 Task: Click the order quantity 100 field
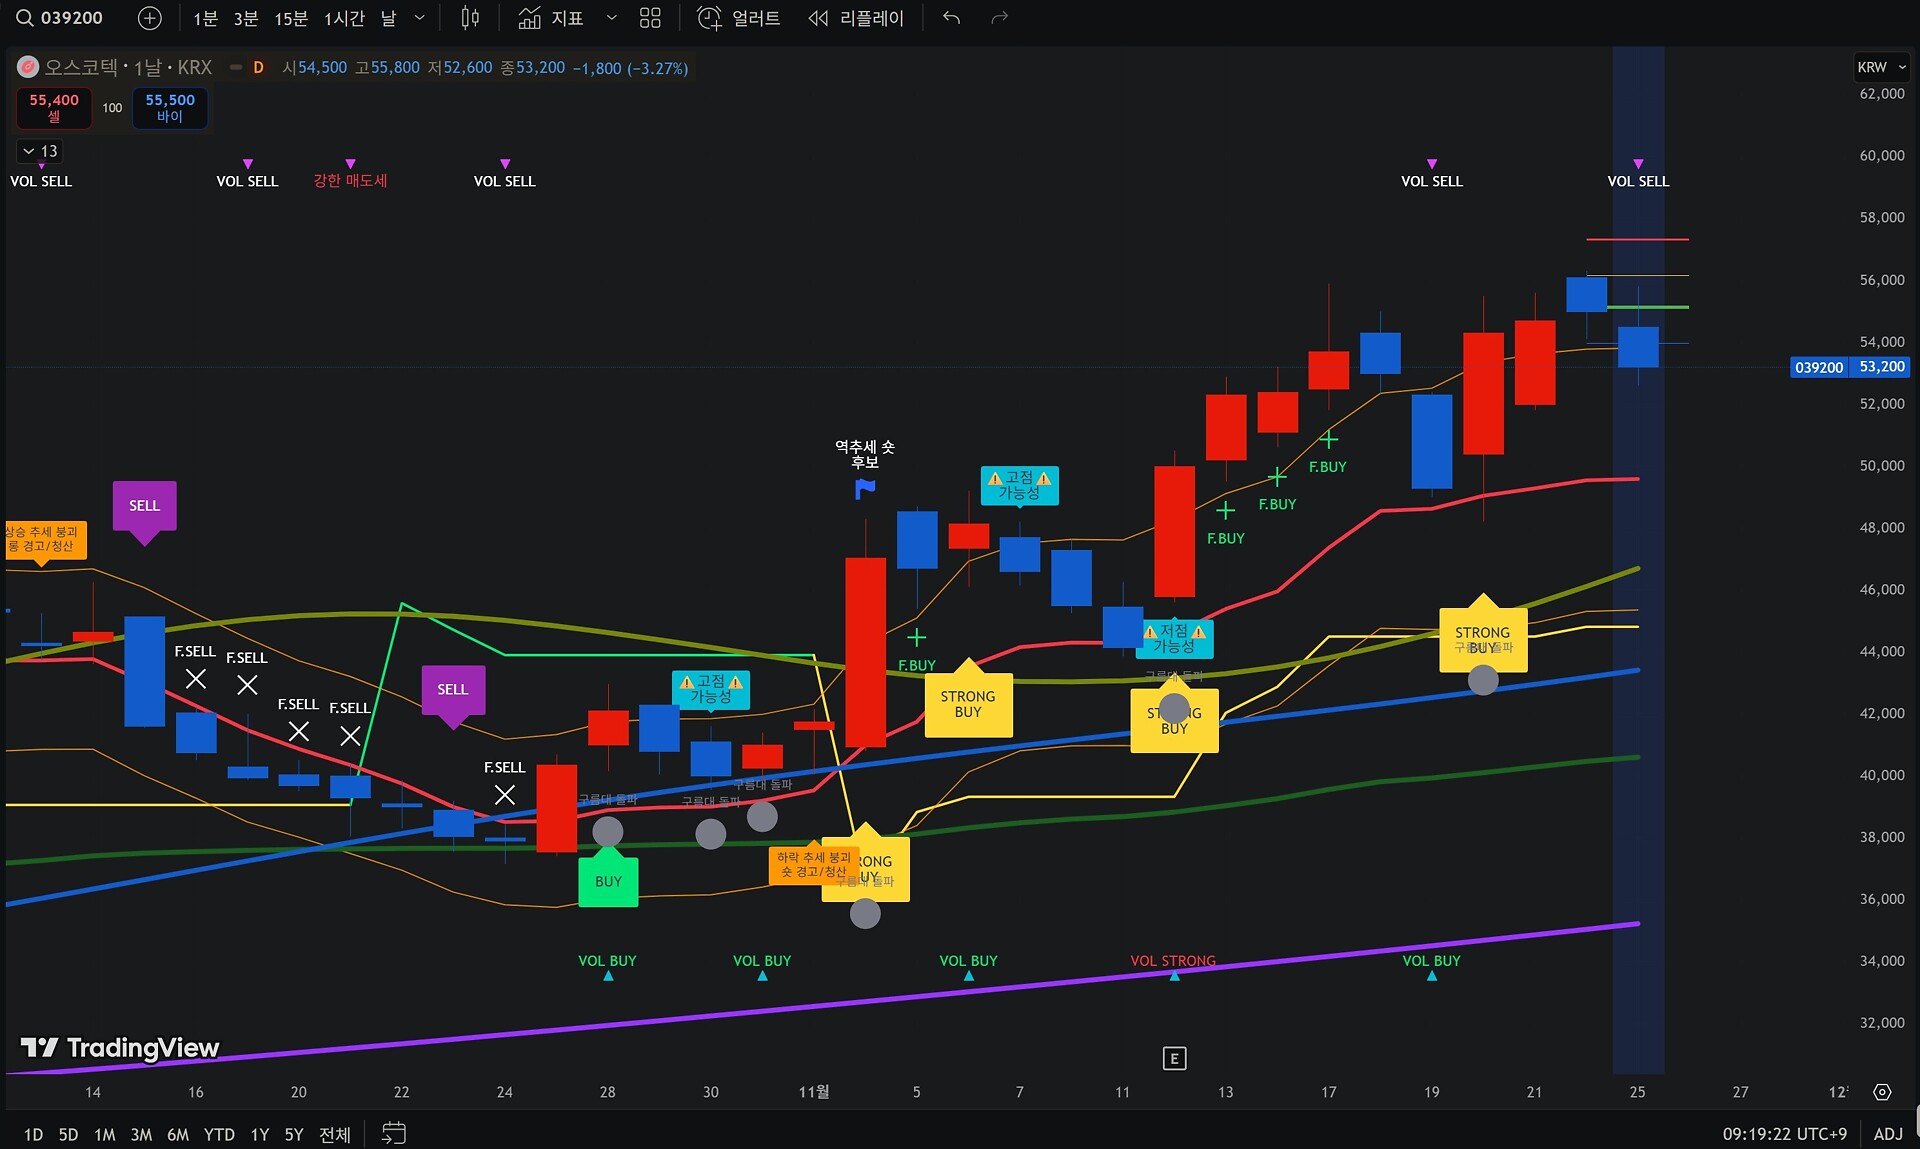tap(112, 108)
